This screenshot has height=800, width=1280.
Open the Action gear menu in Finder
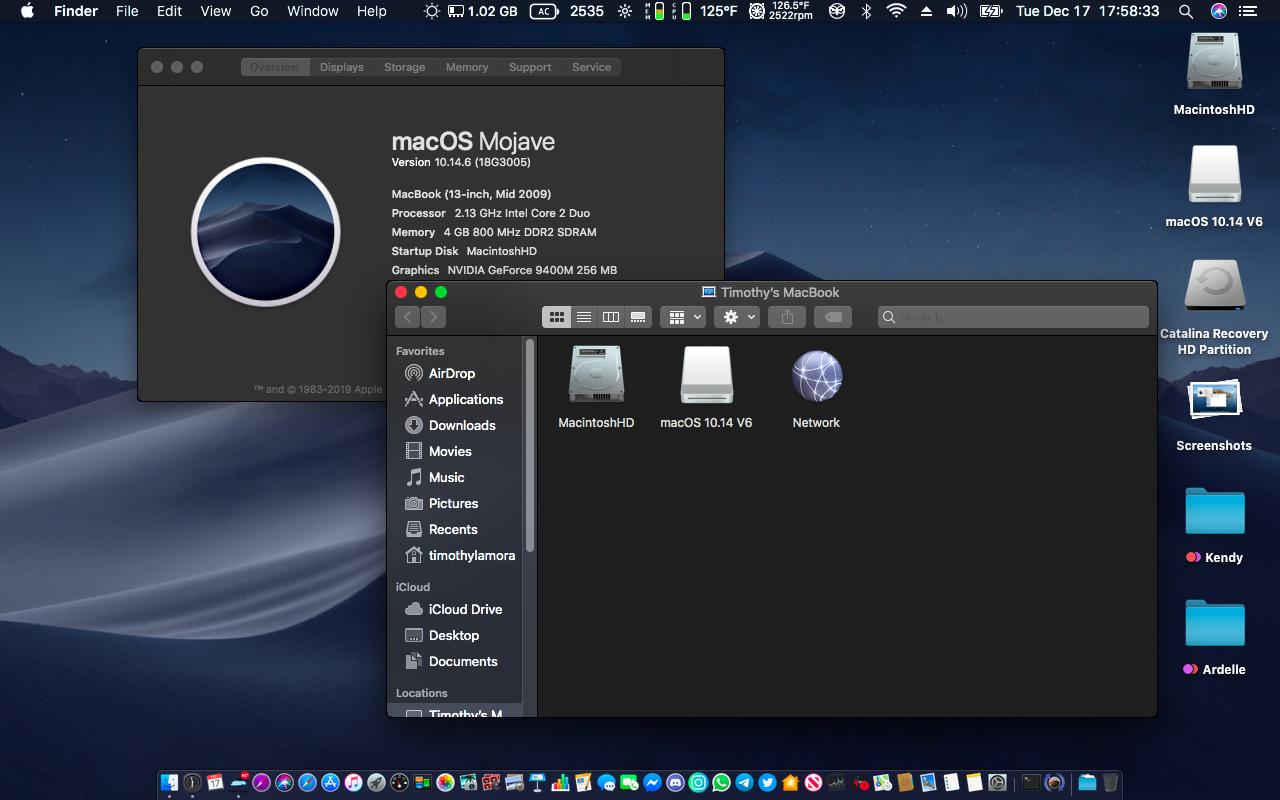(737, 317)
